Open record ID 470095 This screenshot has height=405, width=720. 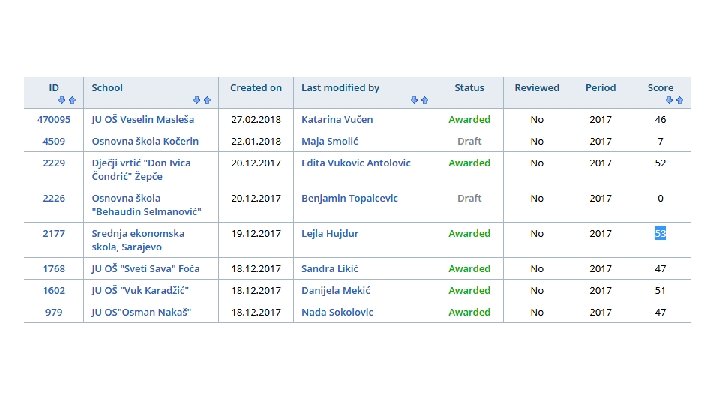(x=54, y=119)
